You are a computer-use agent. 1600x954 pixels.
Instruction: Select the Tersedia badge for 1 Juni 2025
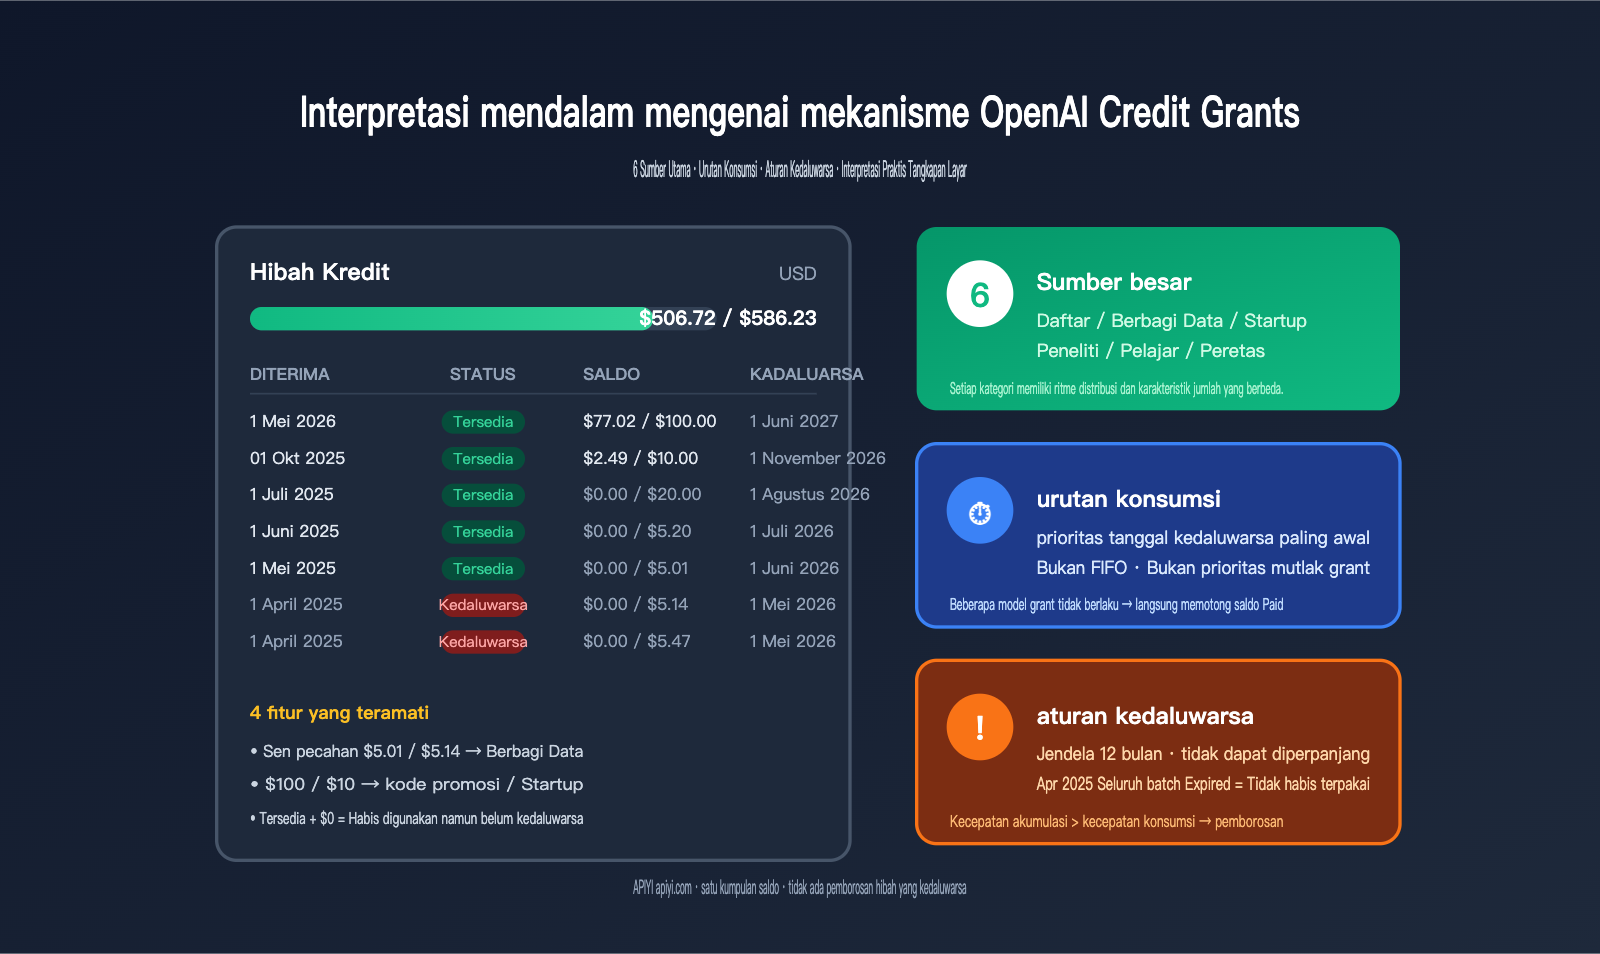(483, 532)
